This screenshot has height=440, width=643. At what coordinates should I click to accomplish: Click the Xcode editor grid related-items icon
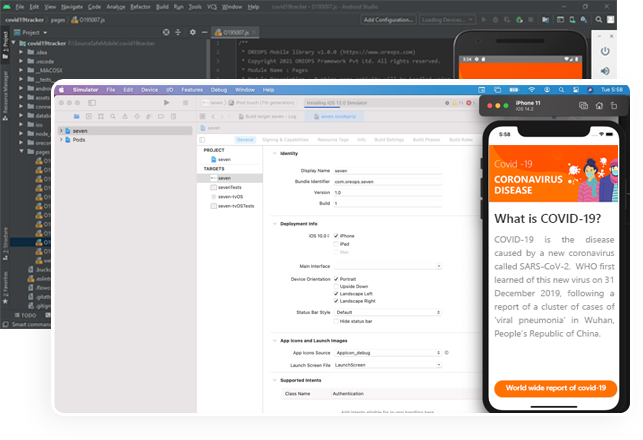202,116
